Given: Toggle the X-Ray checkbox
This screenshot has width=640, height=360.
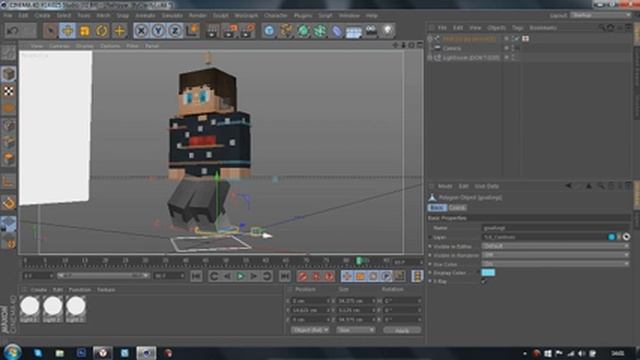Looking at the screenshot, I should (484, 282).
